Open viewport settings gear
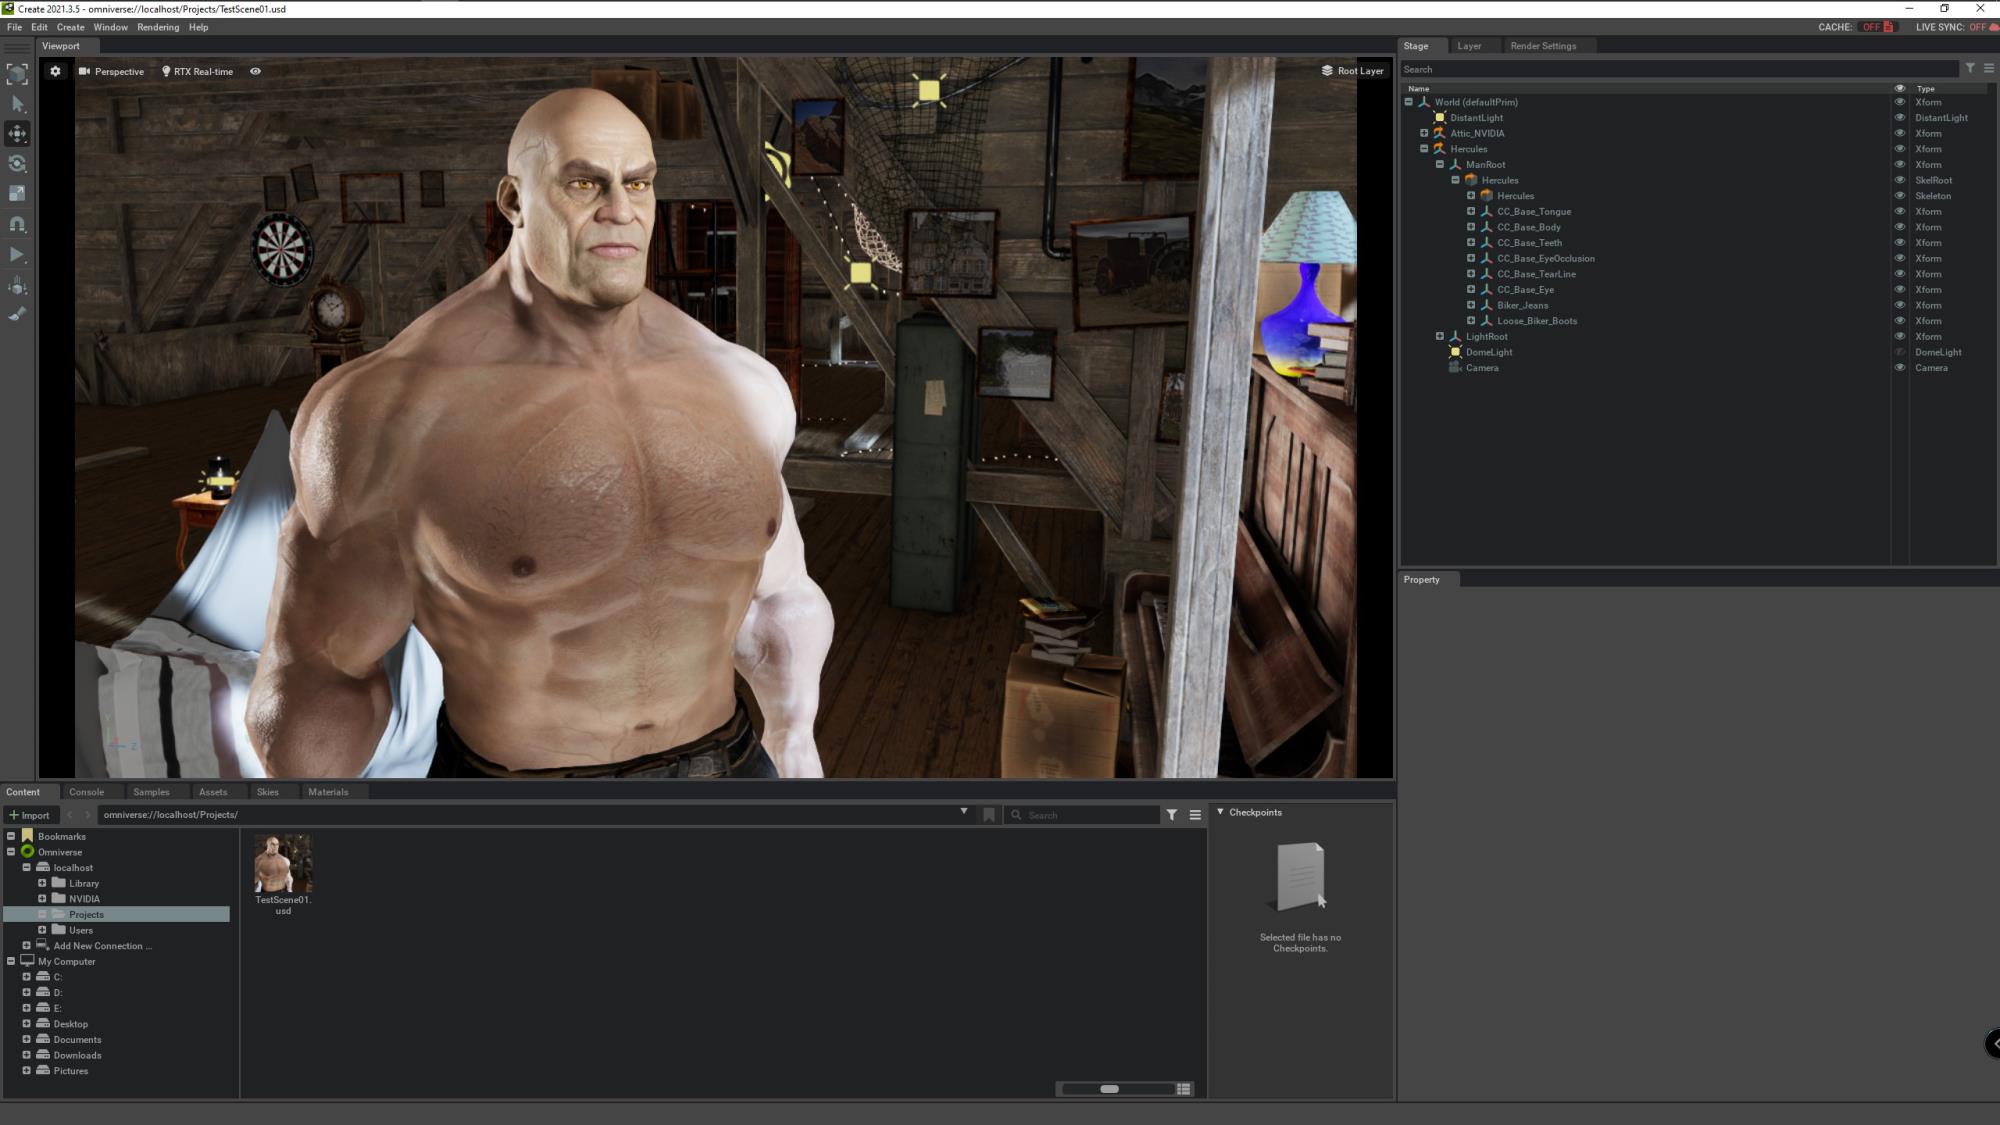 [55, 71]
